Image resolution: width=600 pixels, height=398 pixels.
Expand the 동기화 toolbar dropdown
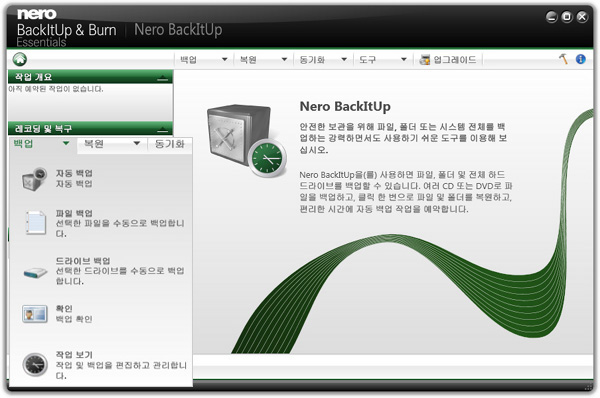coord(323,60)
